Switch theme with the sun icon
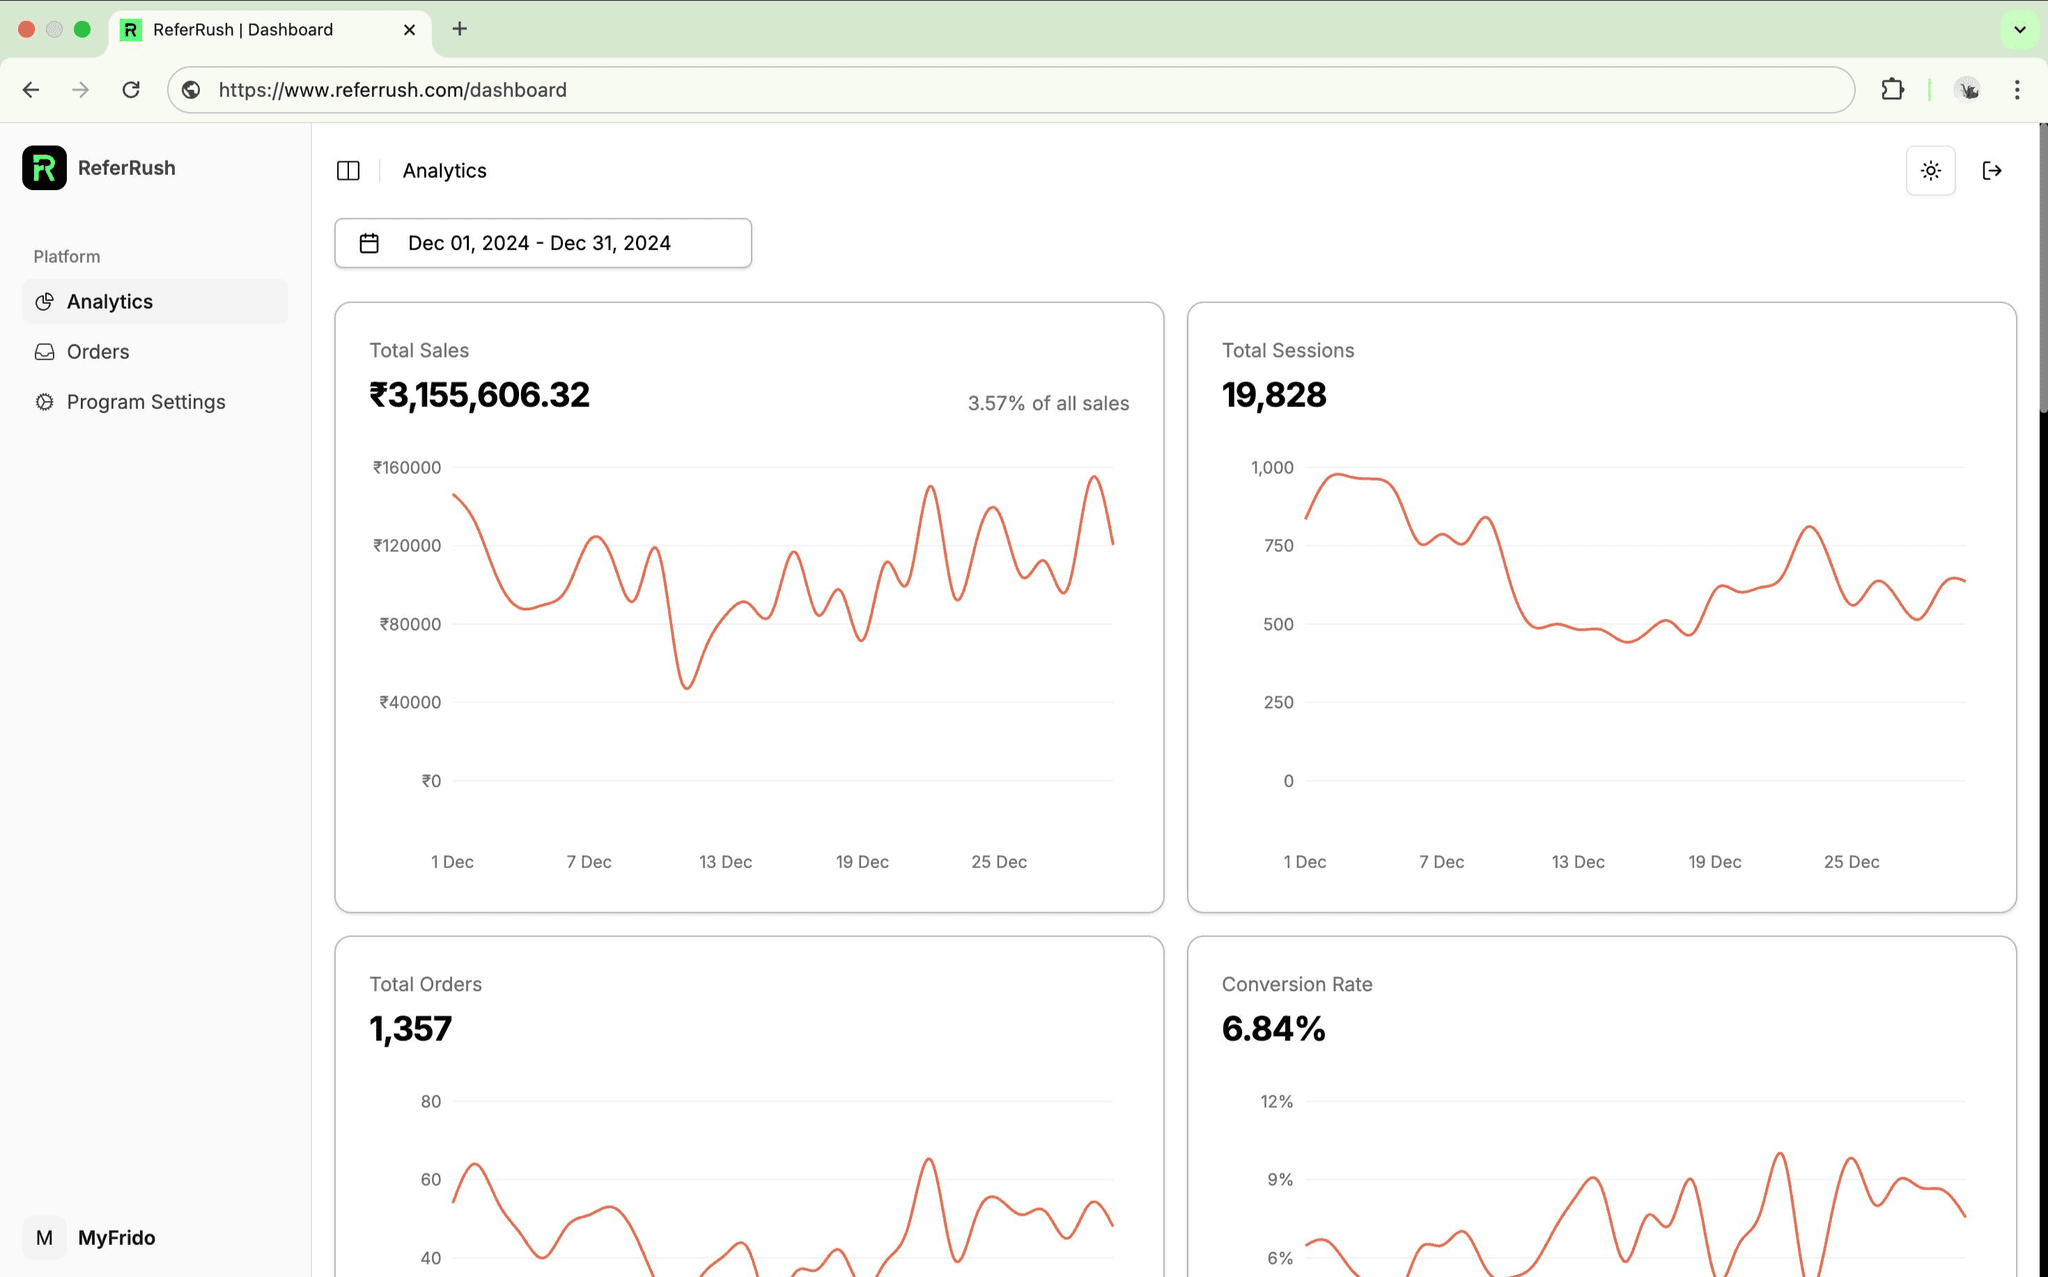Viewport: 2048px width, 1277px height. pyautogui.click(x=1931, y=171)
